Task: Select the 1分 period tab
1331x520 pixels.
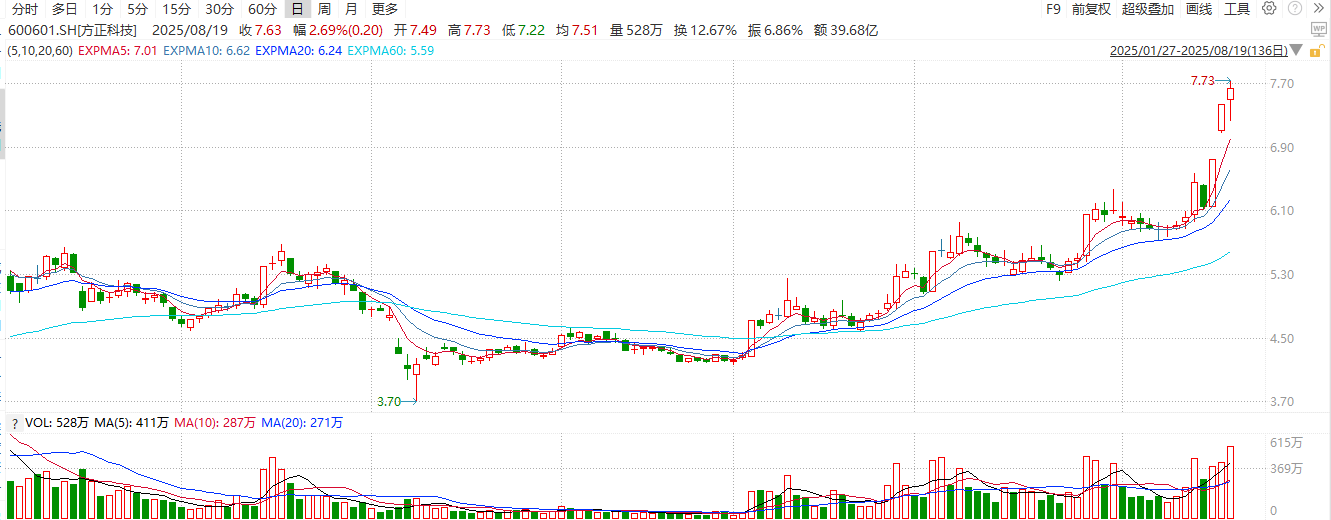Action: click(x=102, y=9)
